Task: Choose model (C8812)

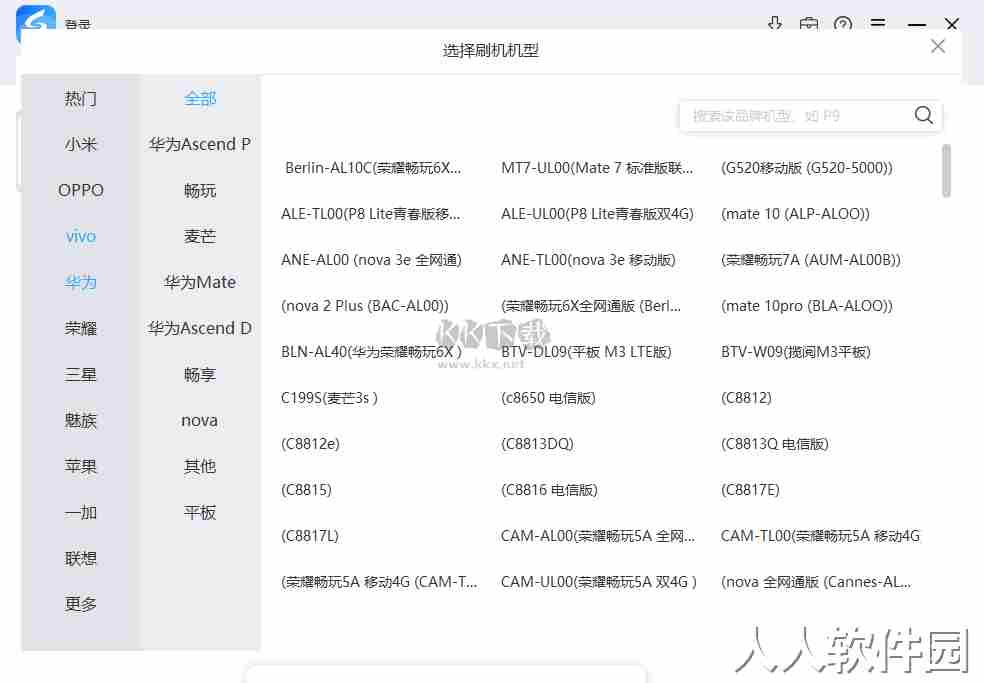Action: (746, 398)
